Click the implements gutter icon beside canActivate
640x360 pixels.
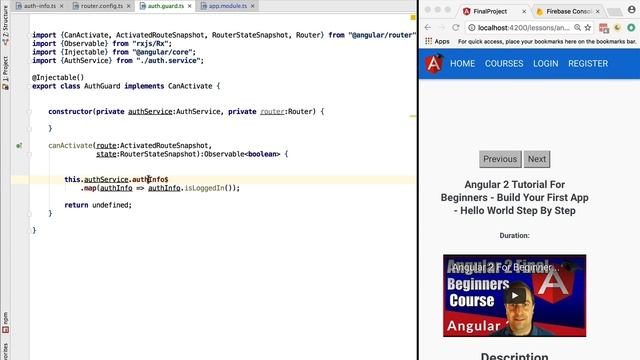pyautogui.click(x=19, y=145)
